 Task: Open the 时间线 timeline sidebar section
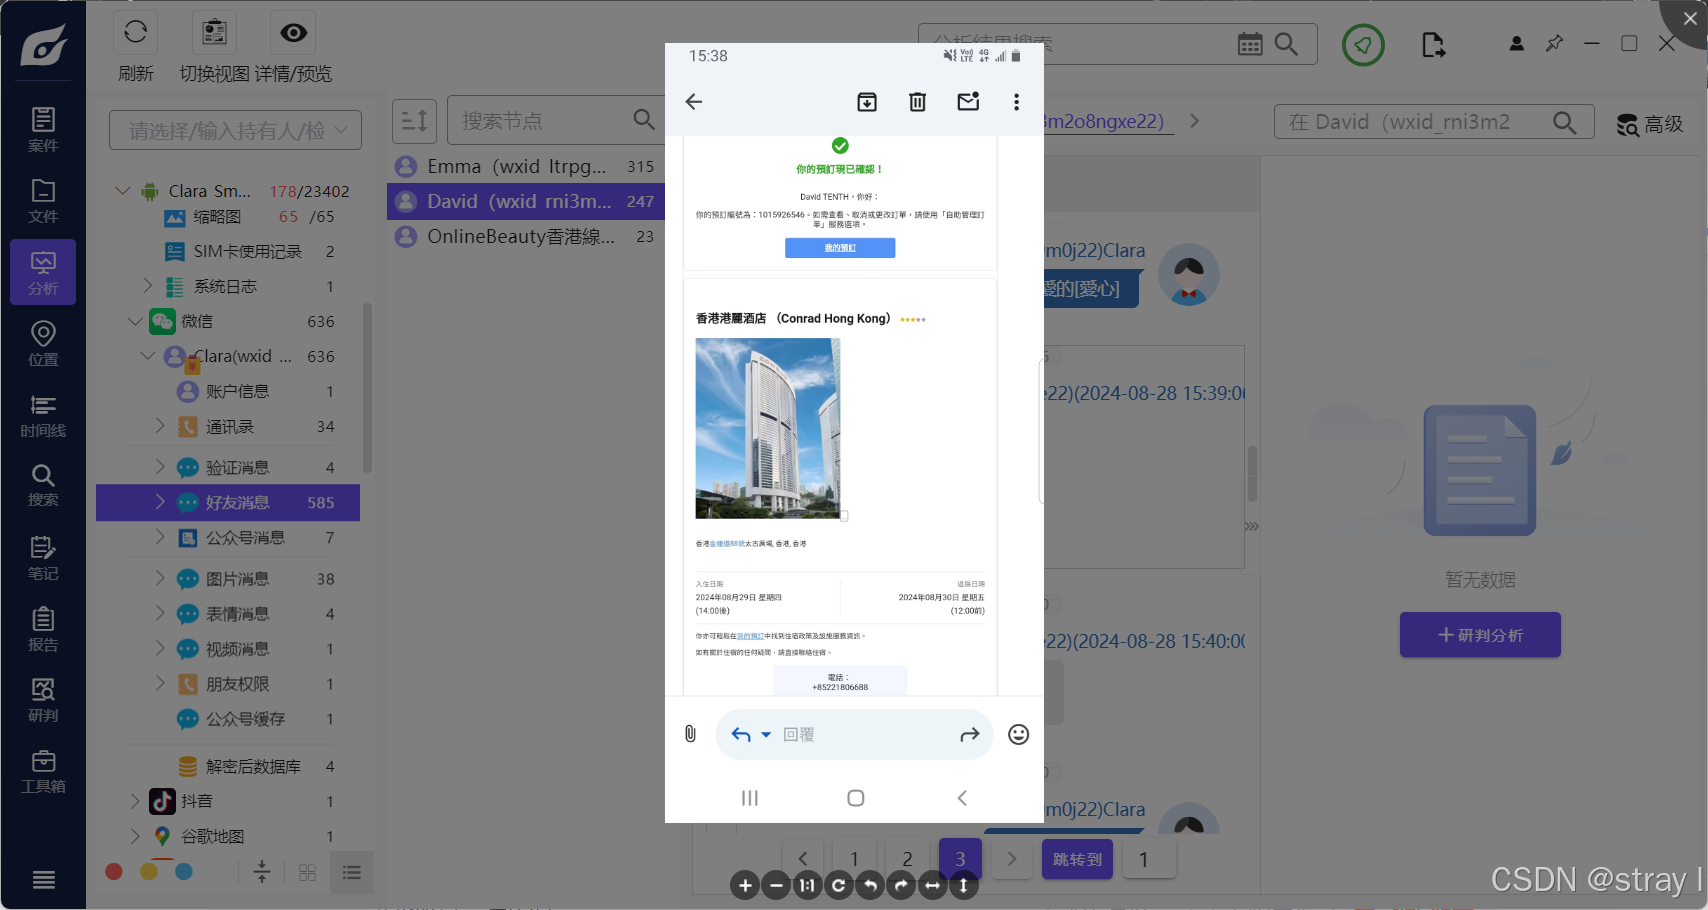(43, 415)
